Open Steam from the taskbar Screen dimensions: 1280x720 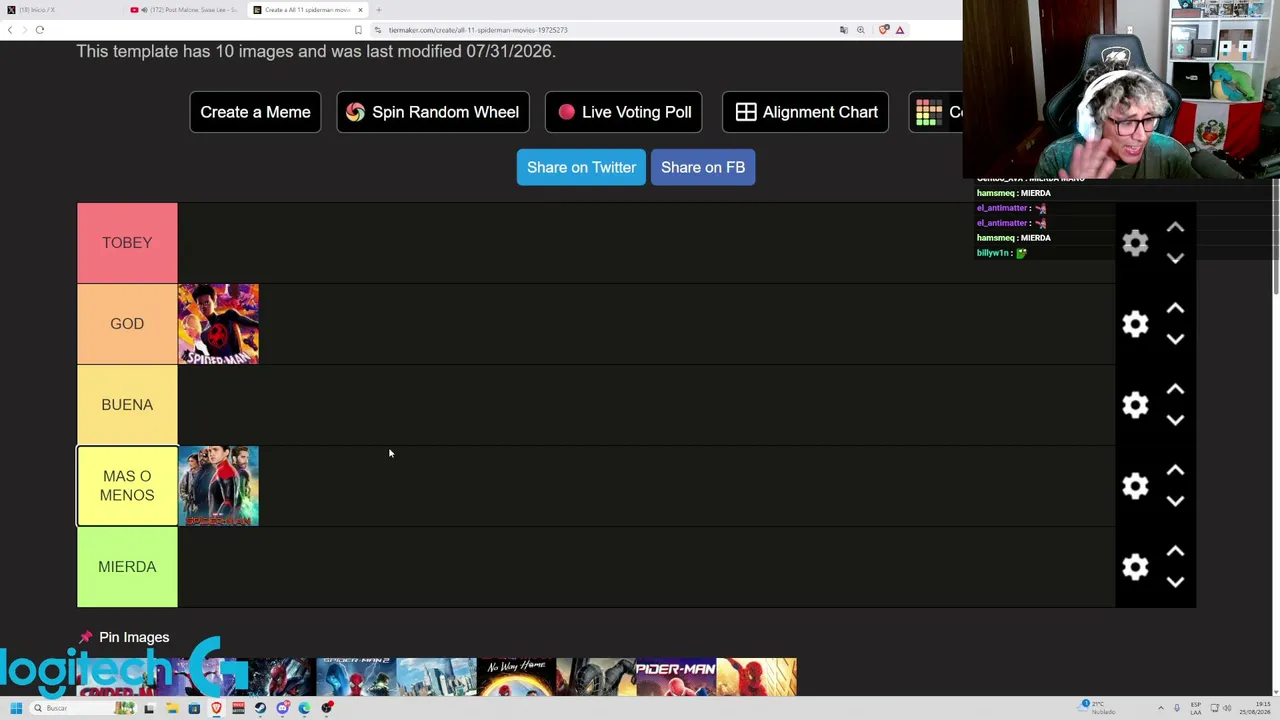[x=260, y=708]
